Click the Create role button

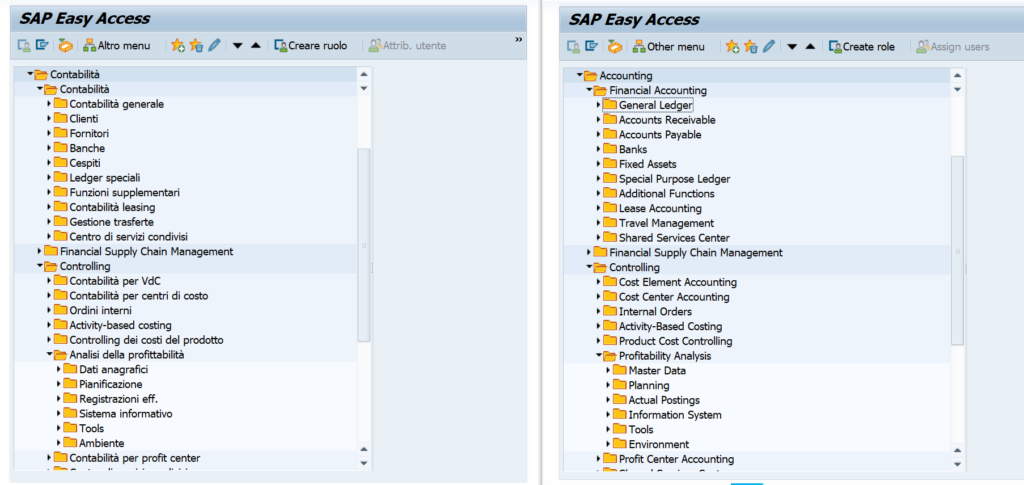862,46
